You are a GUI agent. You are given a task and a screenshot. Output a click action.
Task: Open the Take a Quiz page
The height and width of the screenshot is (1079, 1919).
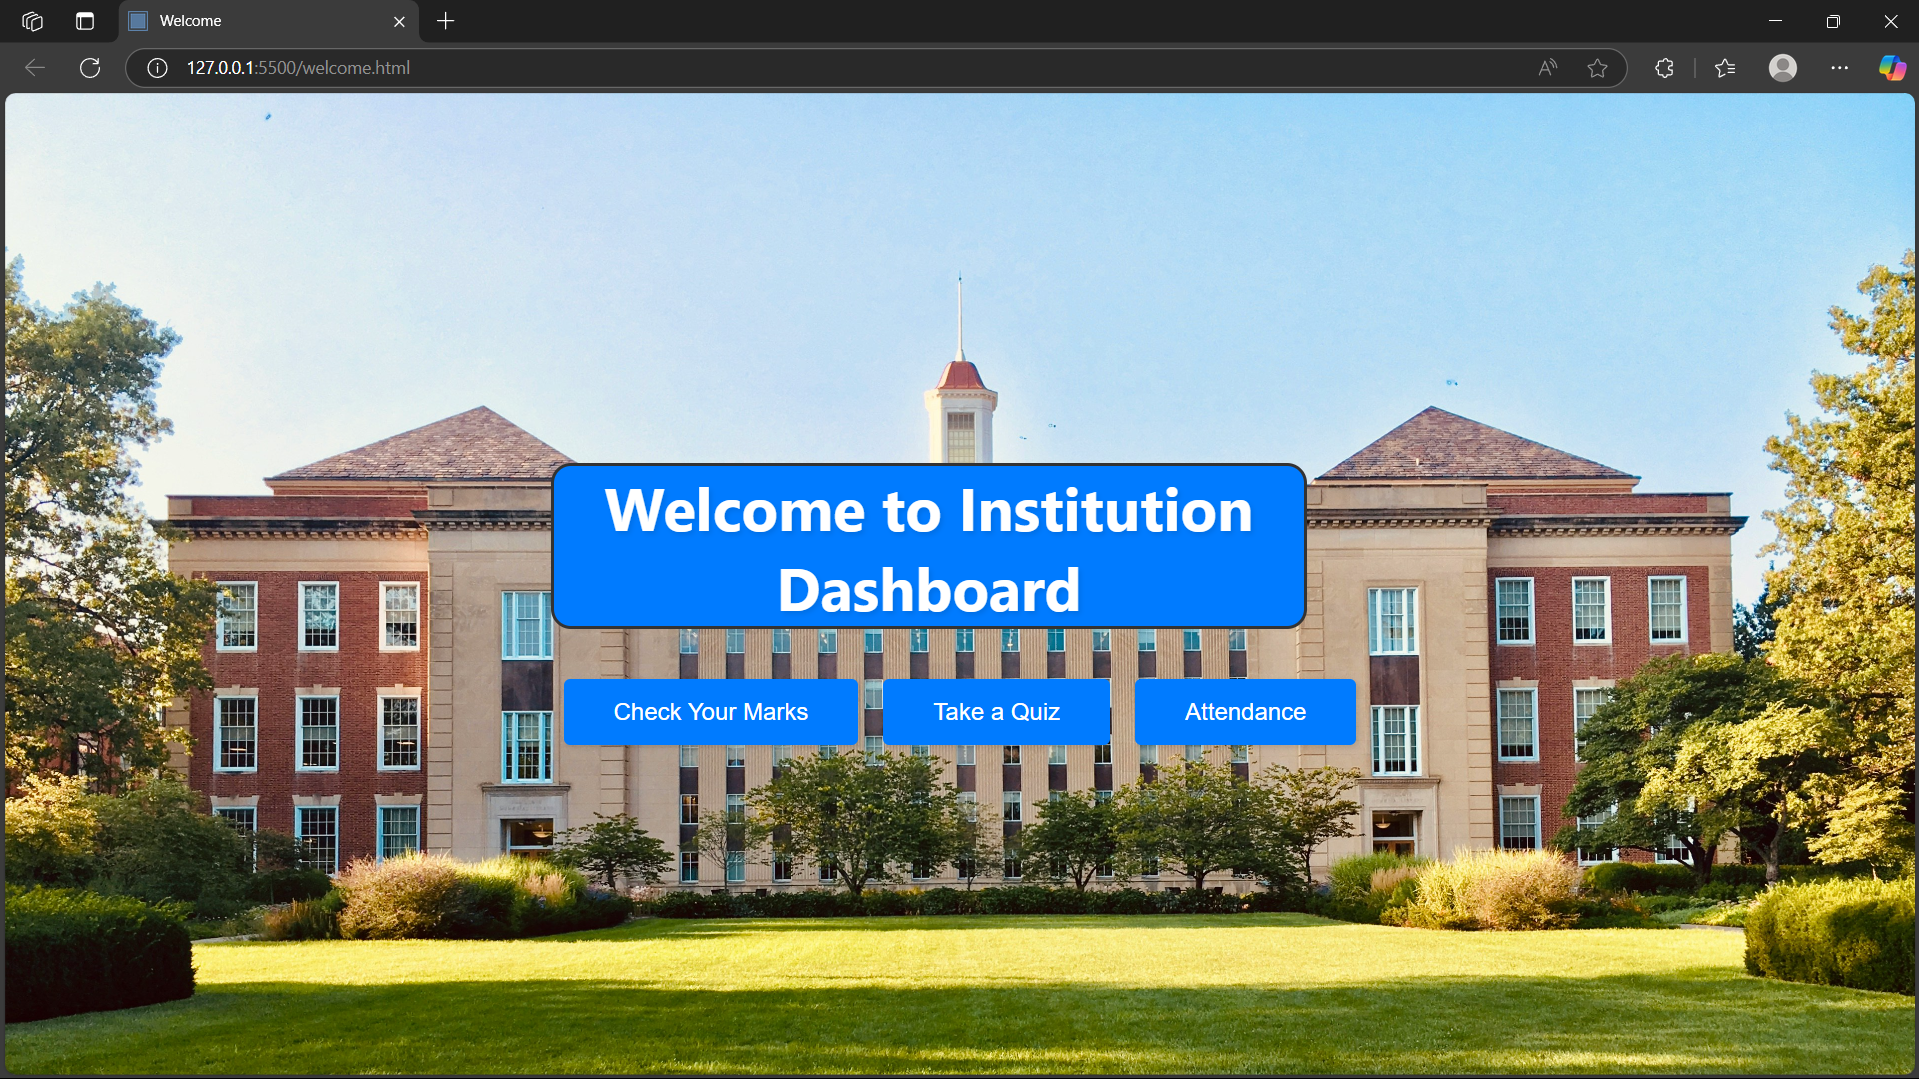(x=996, y=712)
